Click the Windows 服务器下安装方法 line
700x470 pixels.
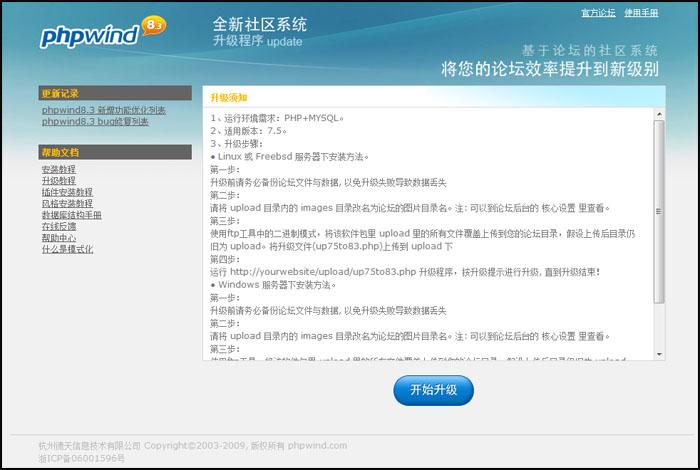pos(273,285)
